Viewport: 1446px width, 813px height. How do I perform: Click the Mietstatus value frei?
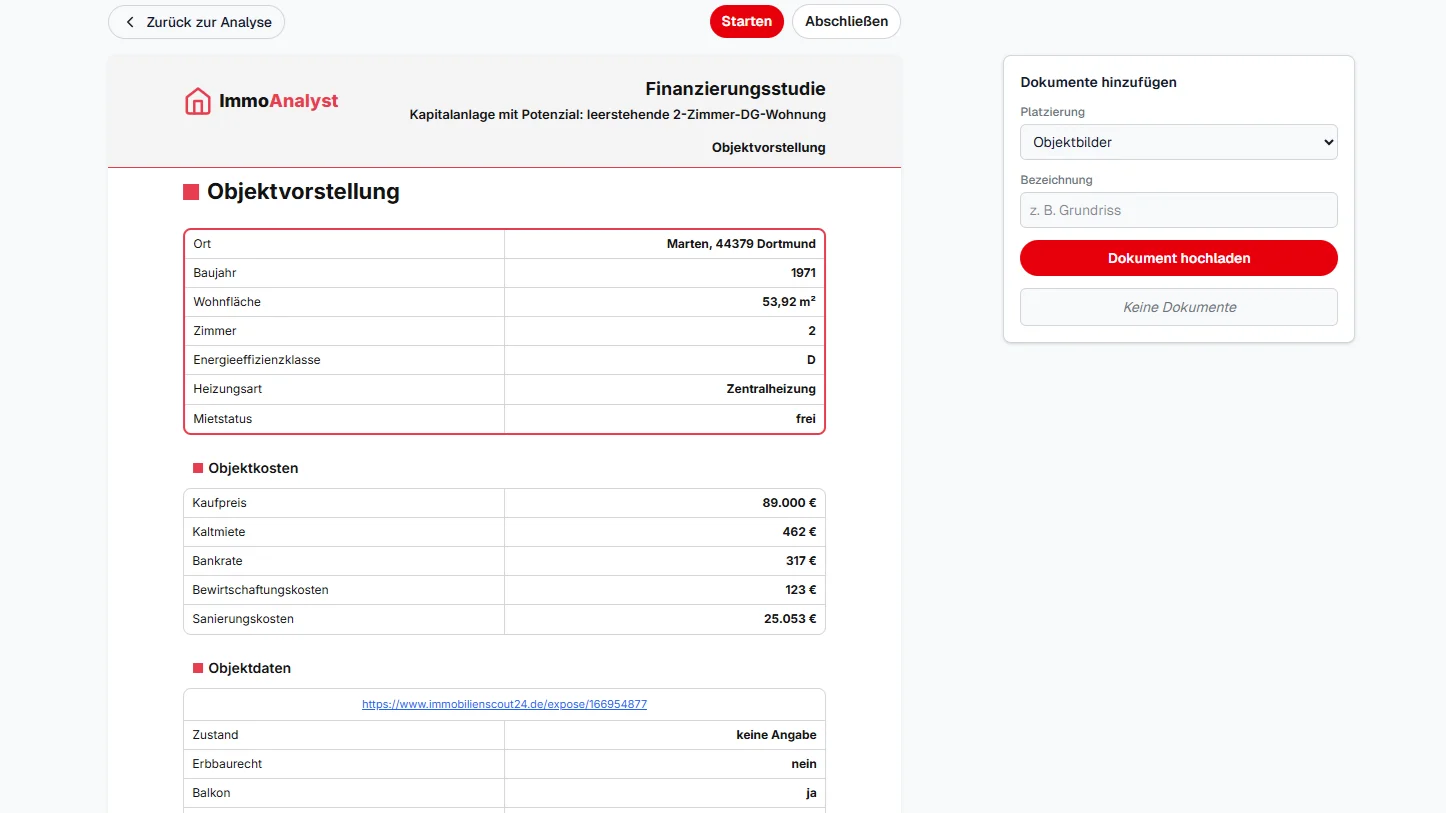point(806,419)
